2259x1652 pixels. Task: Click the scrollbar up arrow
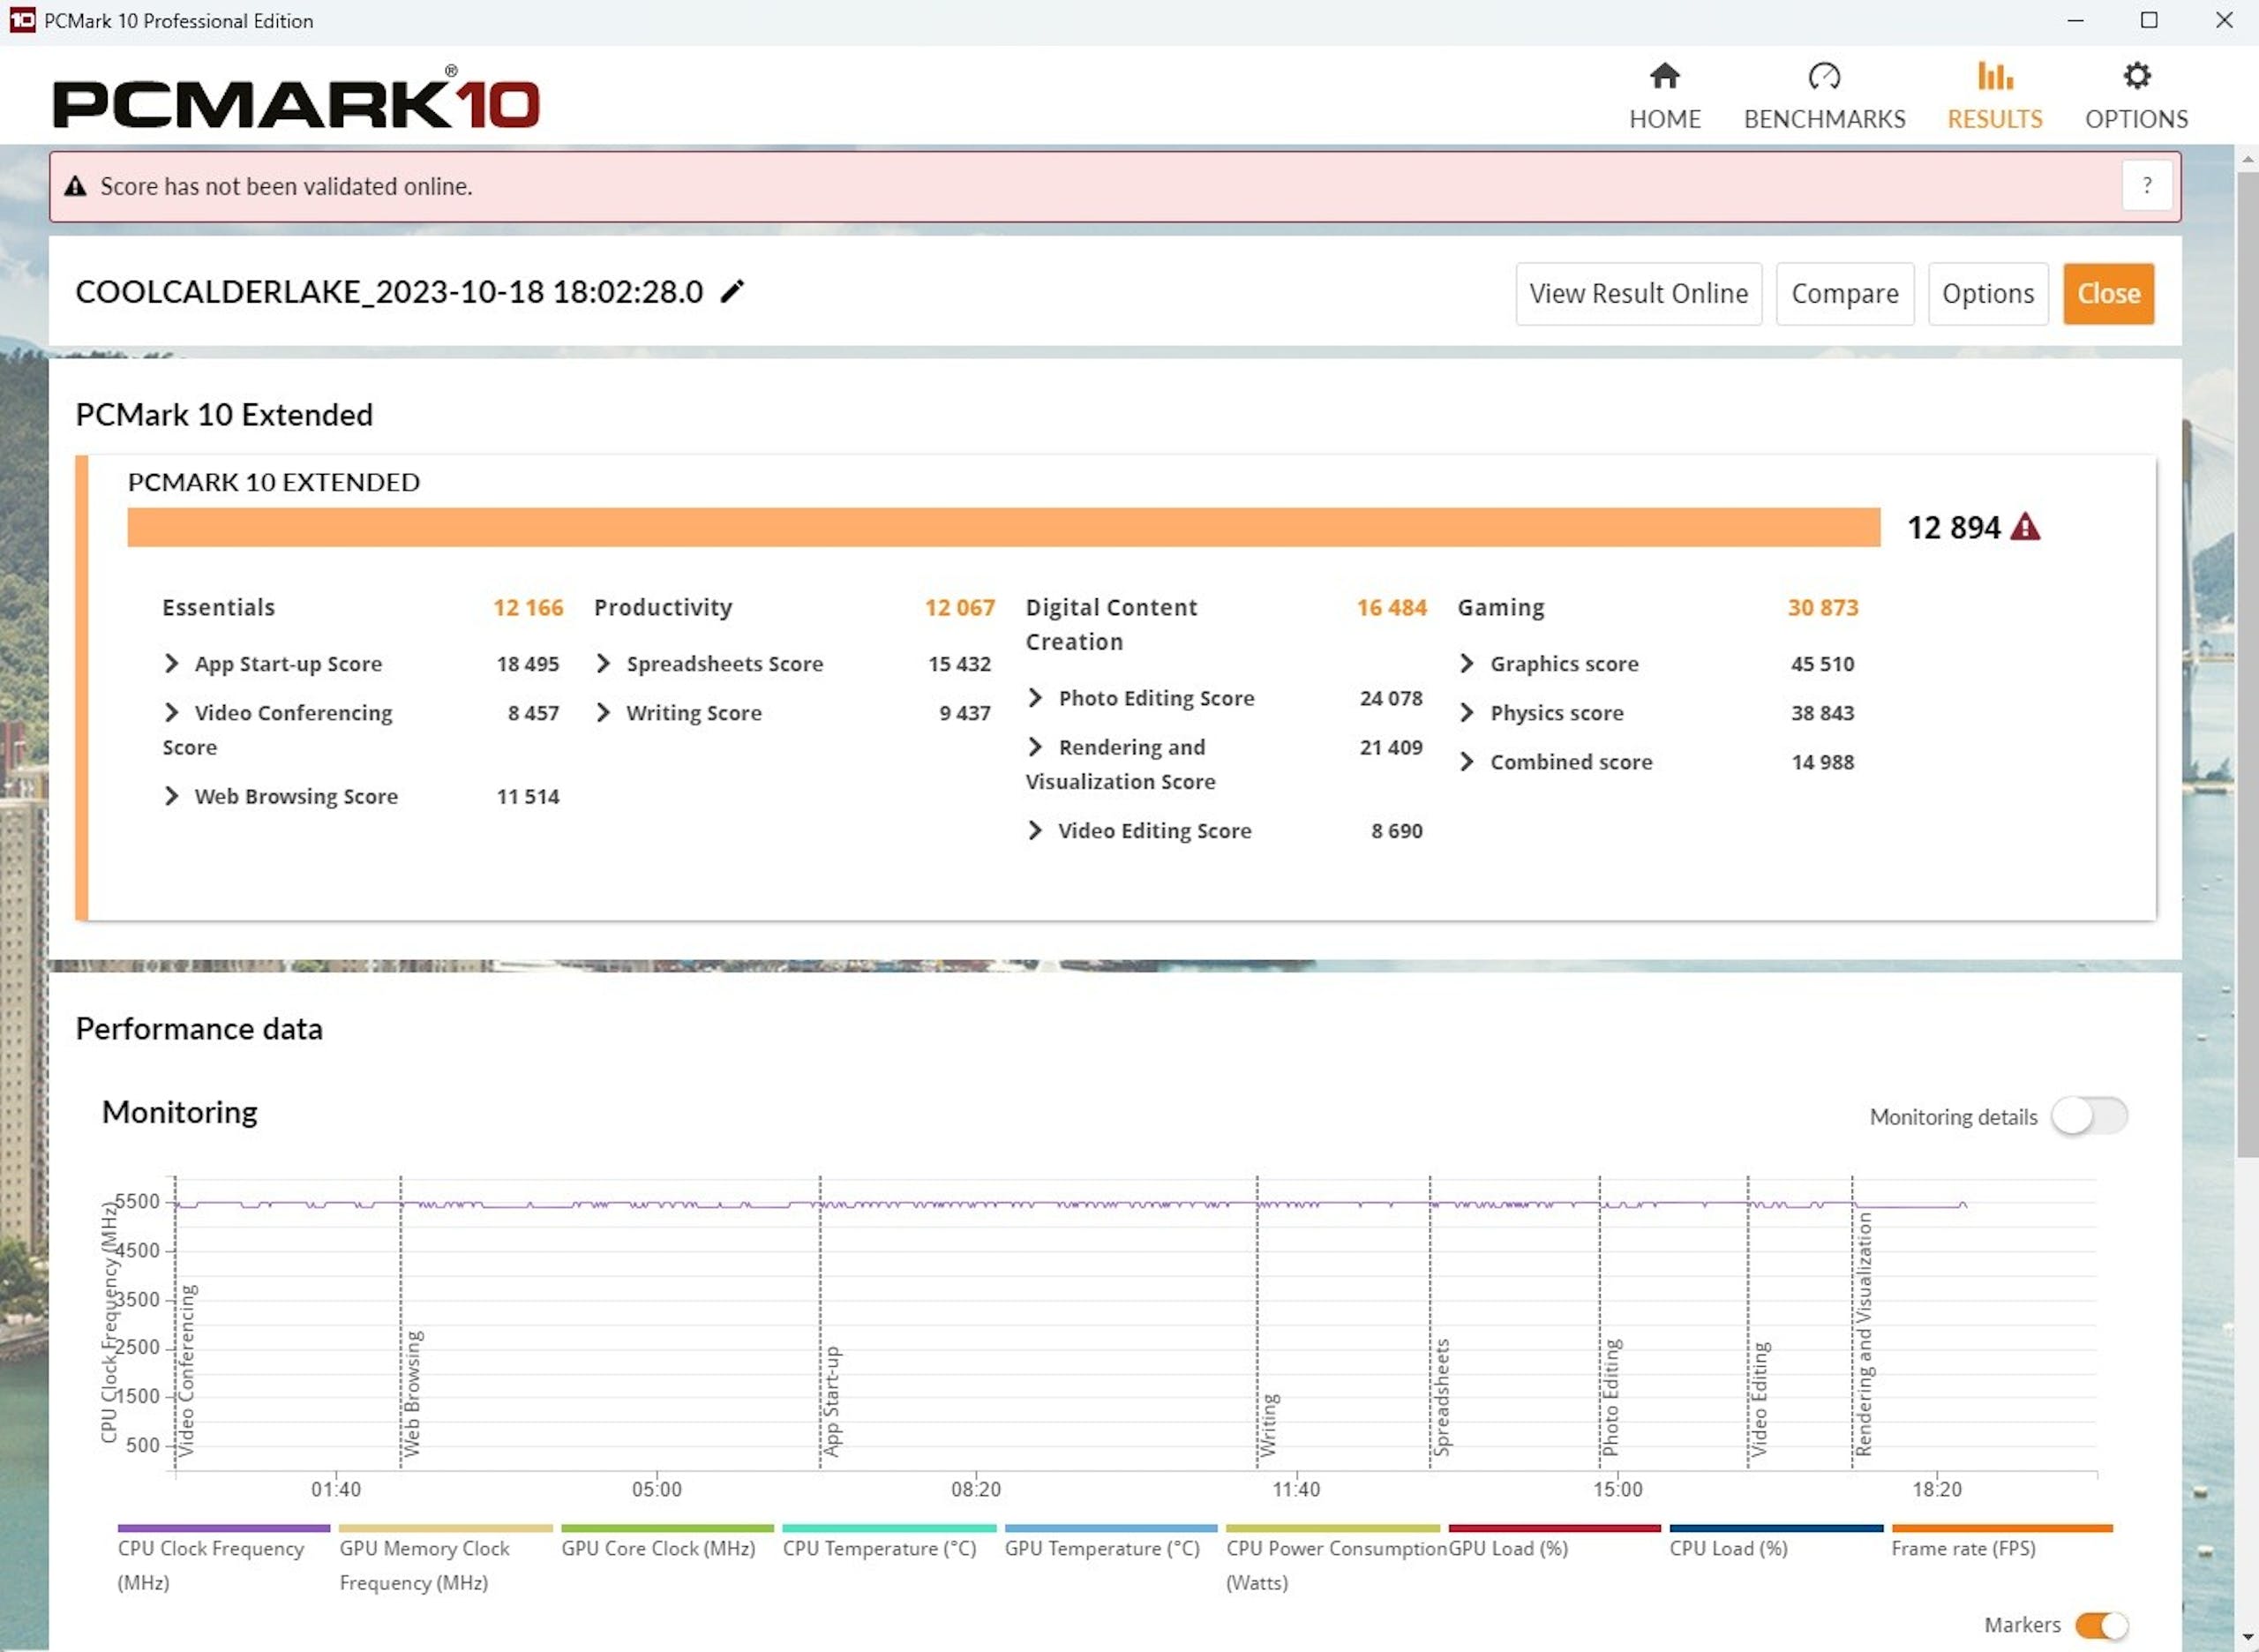coord(2247,158)
